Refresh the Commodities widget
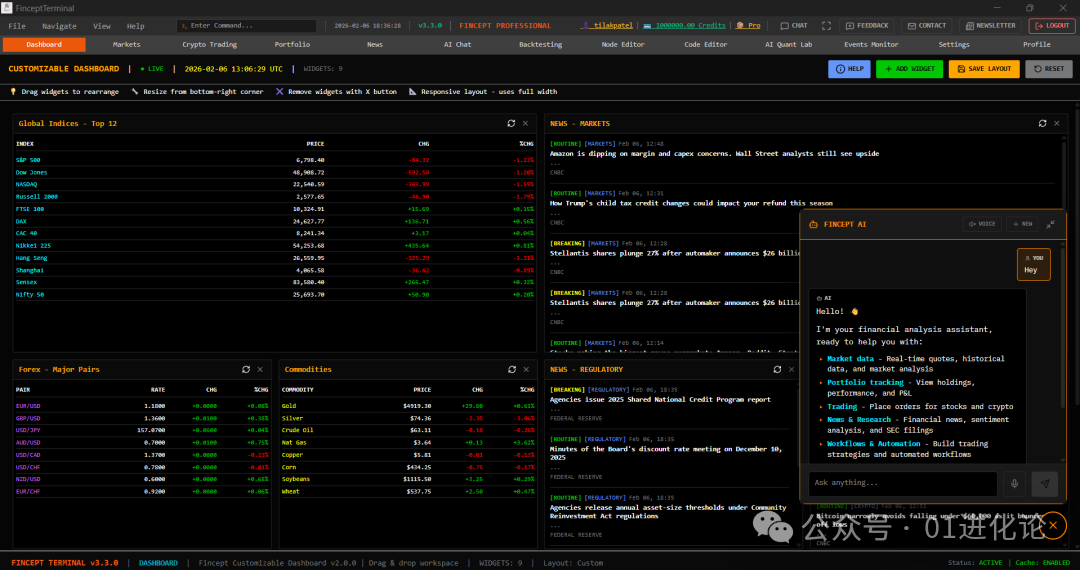 point(511,369)
